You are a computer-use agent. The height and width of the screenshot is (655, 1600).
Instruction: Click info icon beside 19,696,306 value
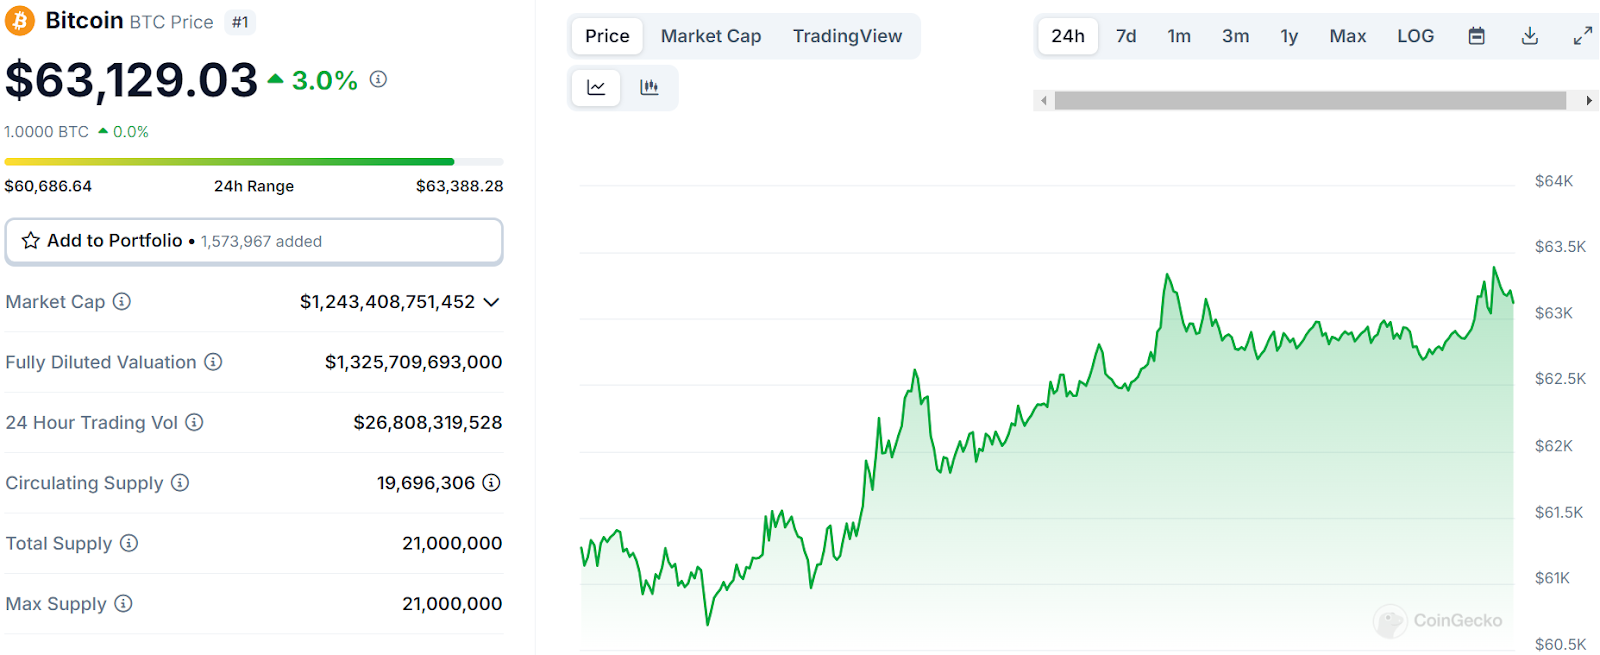491,483
